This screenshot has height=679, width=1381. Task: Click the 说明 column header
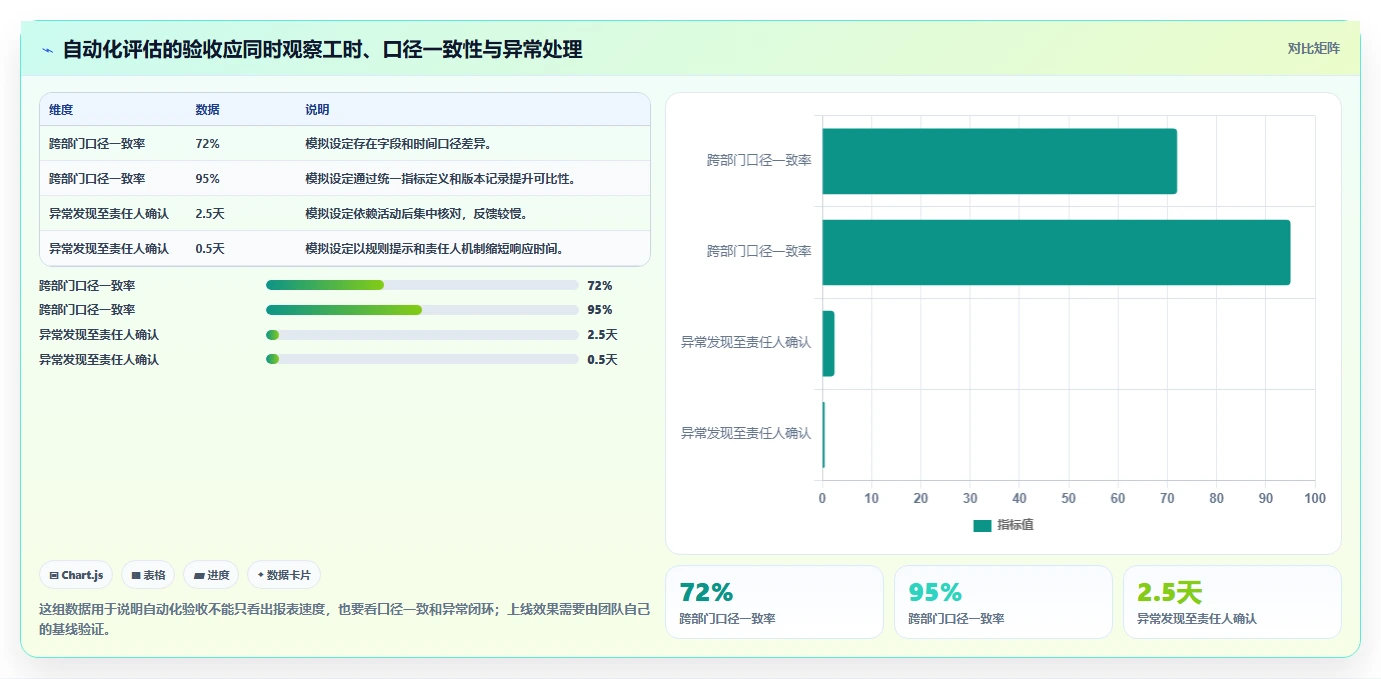(317, 110)
